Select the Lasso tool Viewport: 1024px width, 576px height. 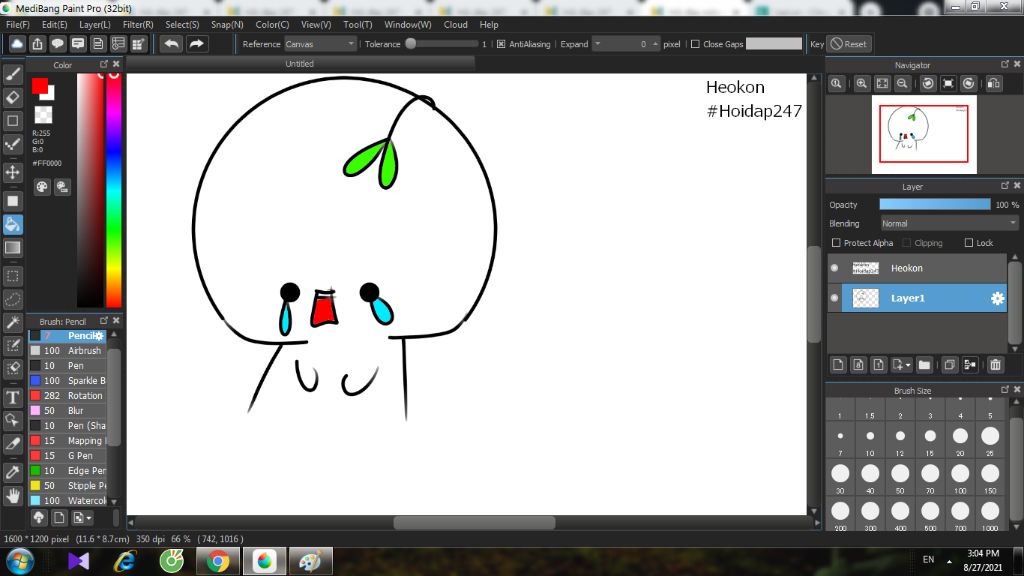click(12, 299)
